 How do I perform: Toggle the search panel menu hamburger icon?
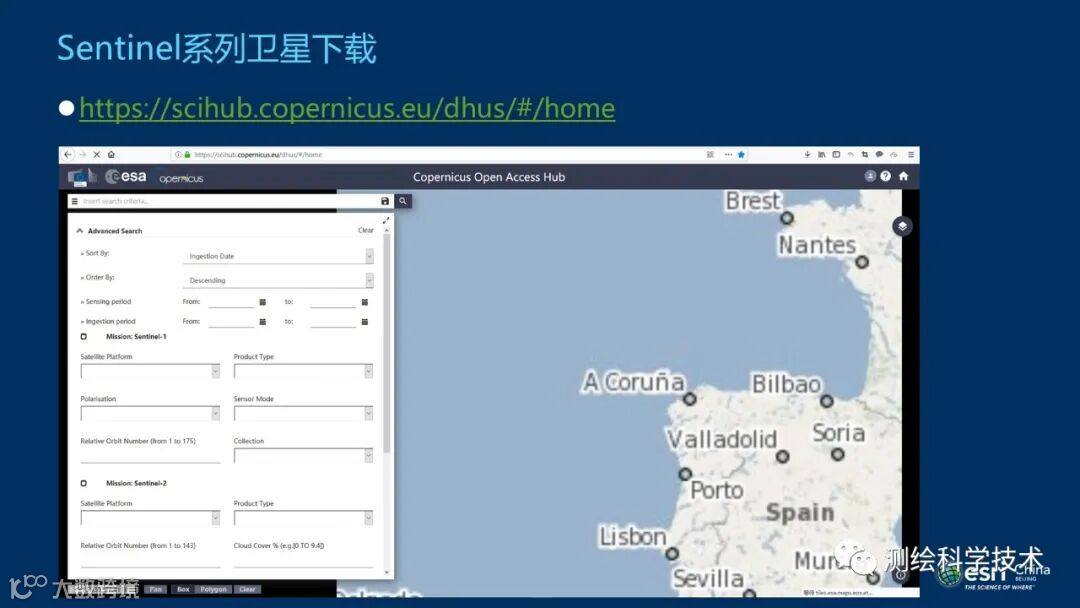pyautogui.click(x=74, y=201)
